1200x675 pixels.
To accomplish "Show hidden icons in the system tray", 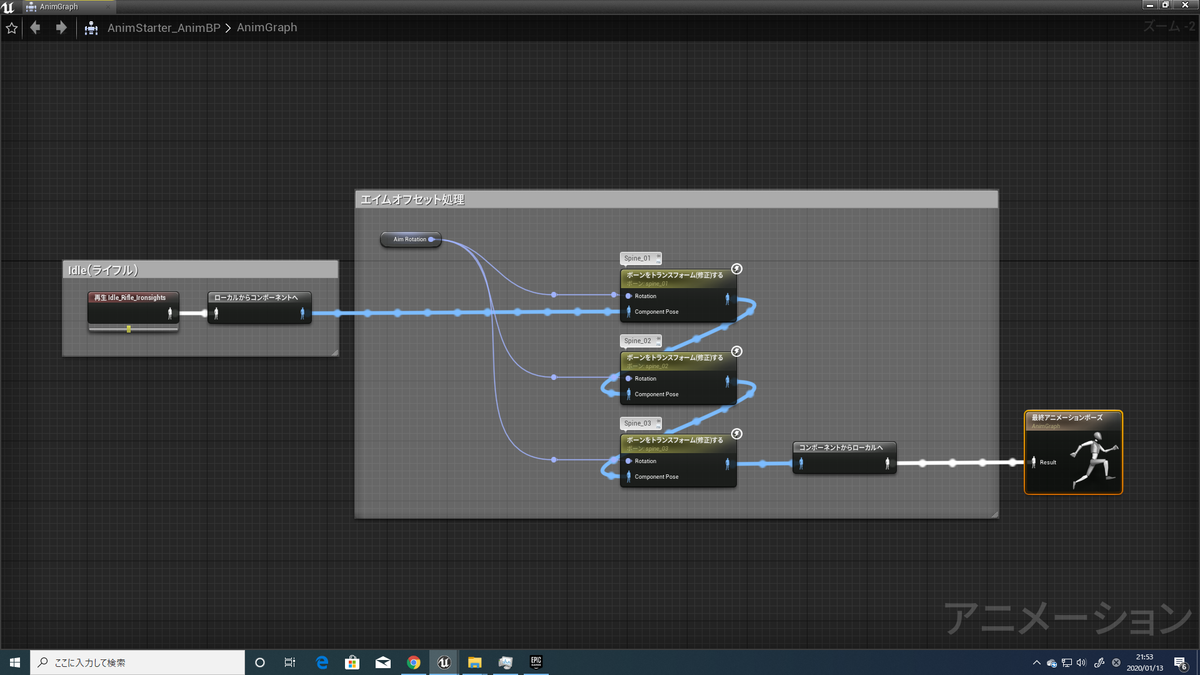I will [1036, 662].
